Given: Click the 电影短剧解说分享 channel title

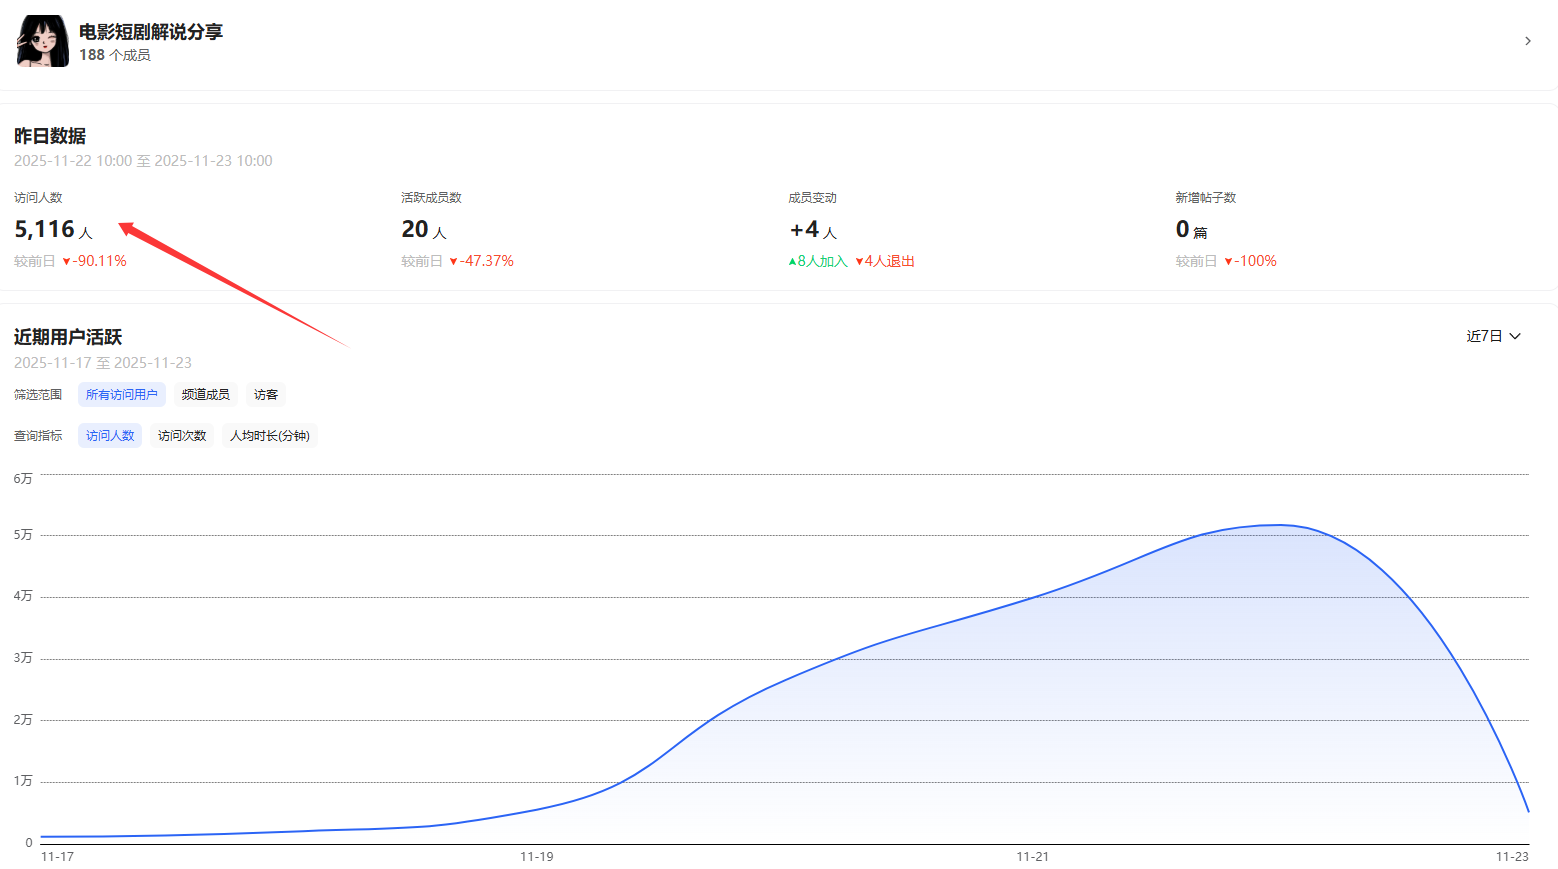Looking at the screenshot, I should (151, 32).
